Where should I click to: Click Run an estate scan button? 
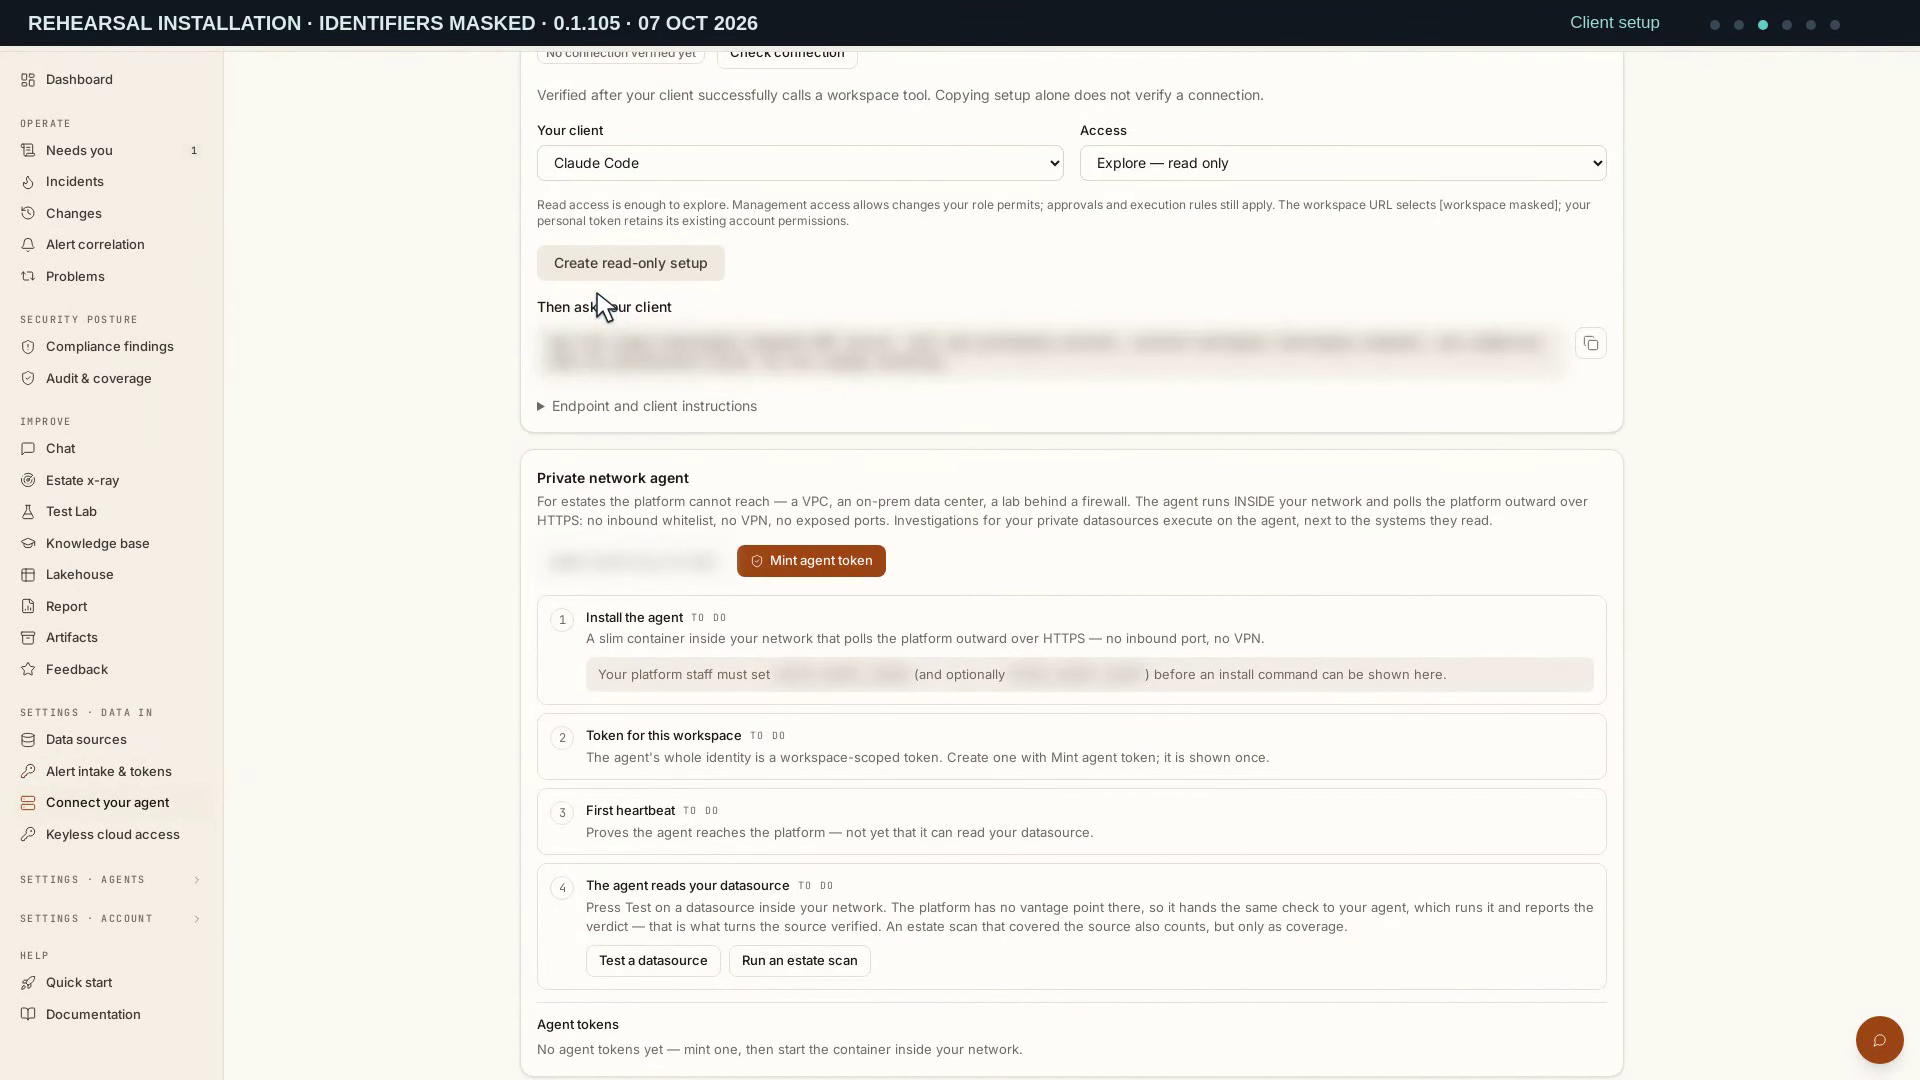pyautogui.click(x=800, y=961)
